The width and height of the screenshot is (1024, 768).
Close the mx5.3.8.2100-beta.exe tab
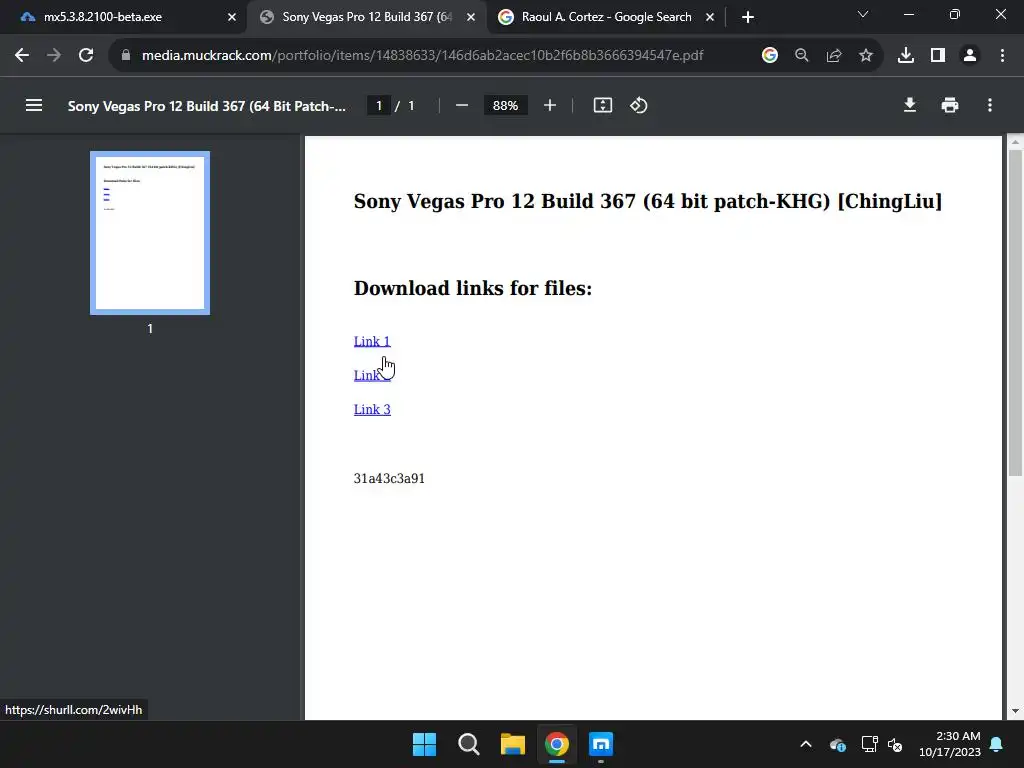[x=232, y=17]
